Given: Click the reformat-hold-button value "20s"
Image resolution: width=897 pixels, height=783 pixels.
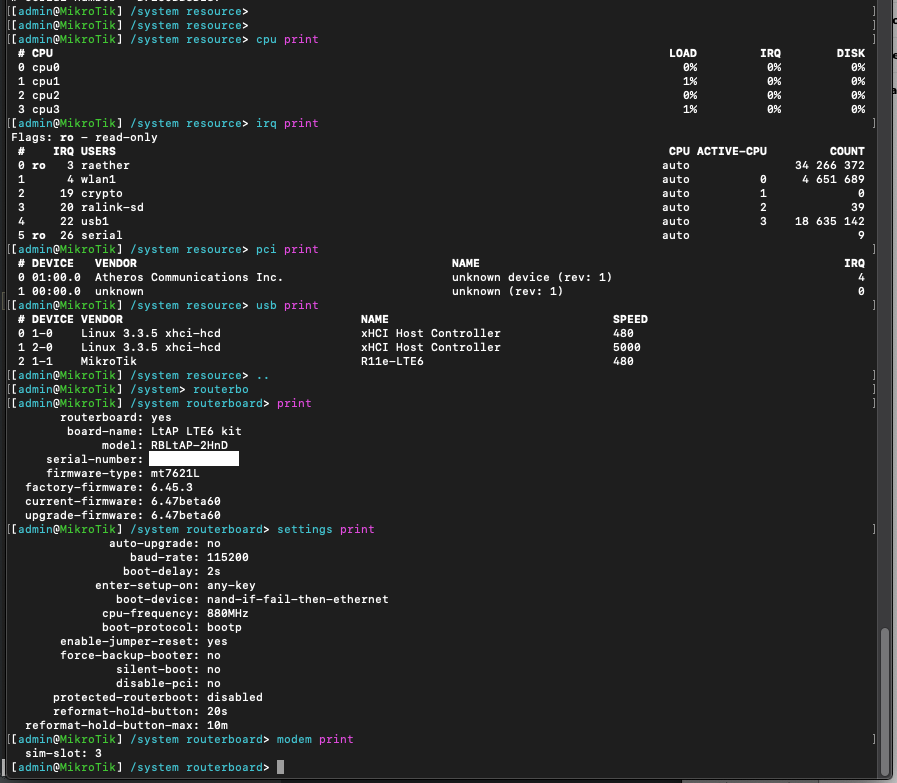Looking at the screenshot, I should (217, 712).
